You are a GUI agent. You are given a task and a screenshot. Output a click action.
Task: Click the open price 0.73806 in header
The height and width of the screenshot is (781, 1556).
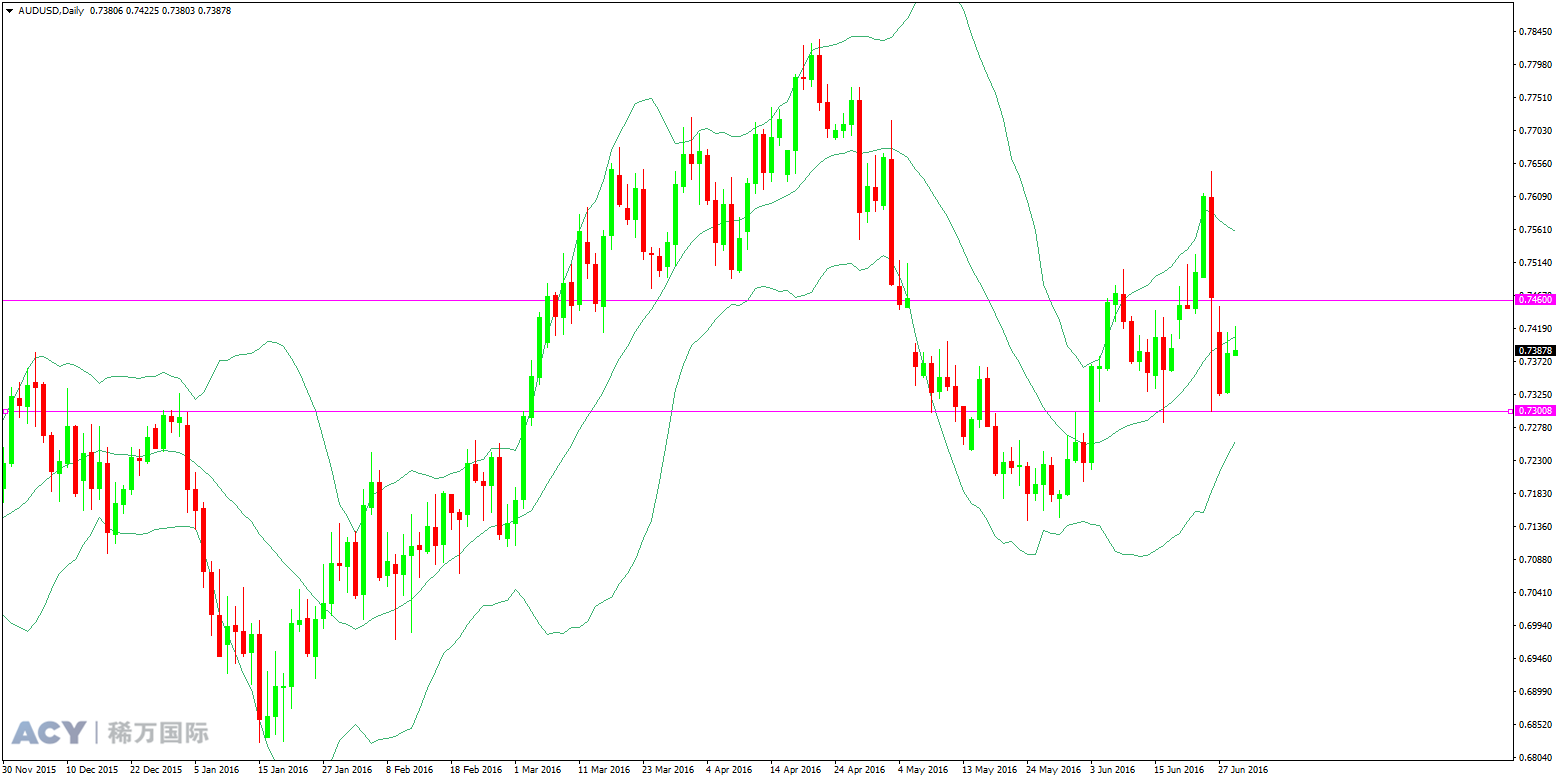coord(107,10)
